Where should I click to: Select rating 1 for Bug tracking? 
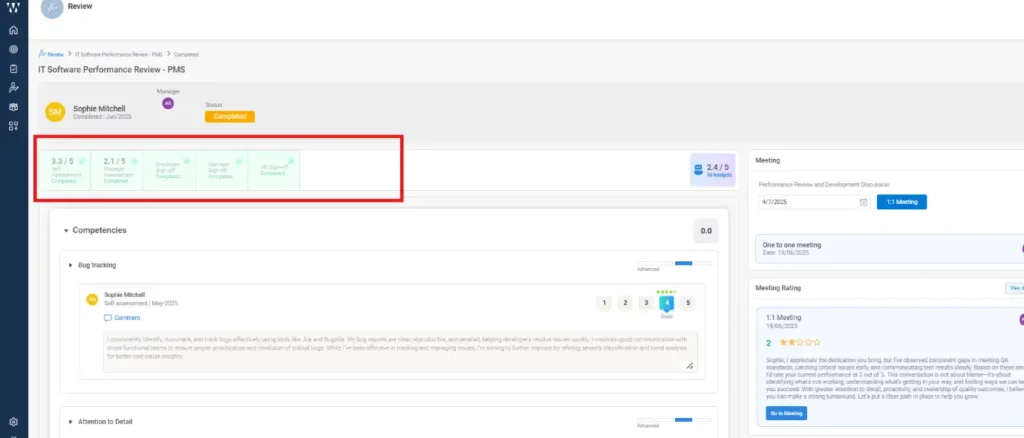[x=604, y=303]
